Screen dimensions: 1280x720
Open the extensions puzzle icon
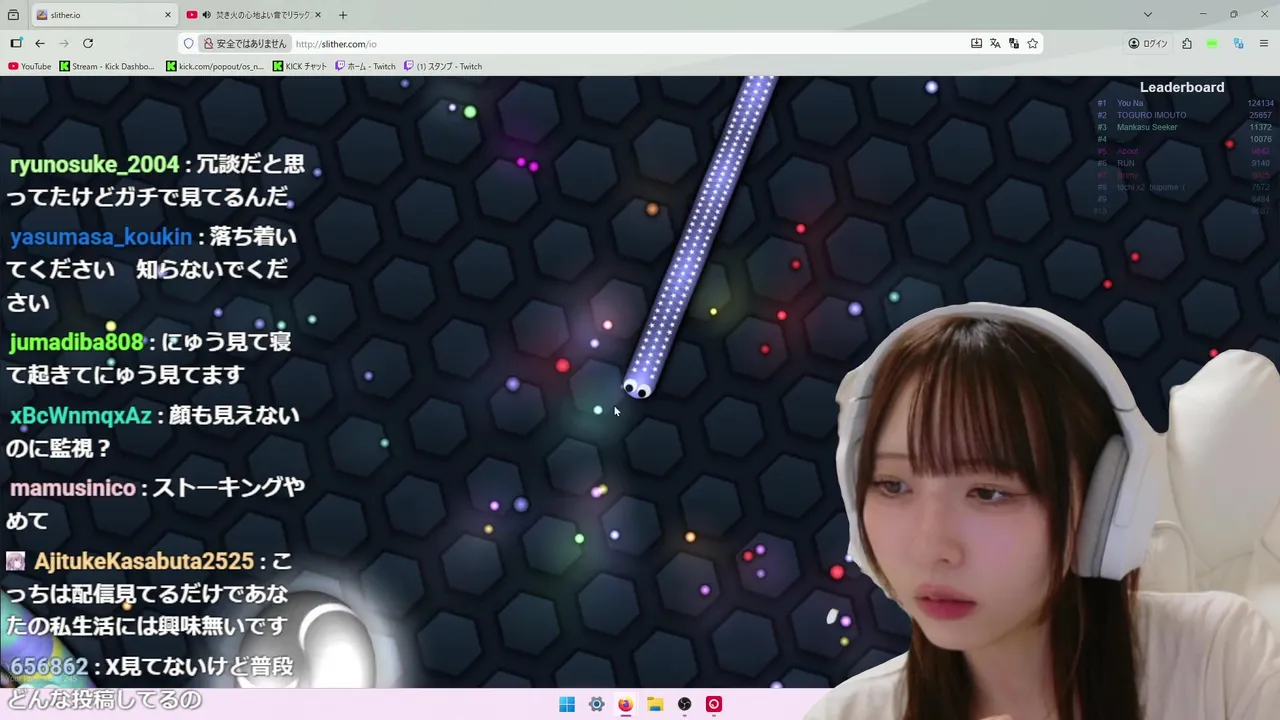pyautogui.click(x=1187, y=43)
